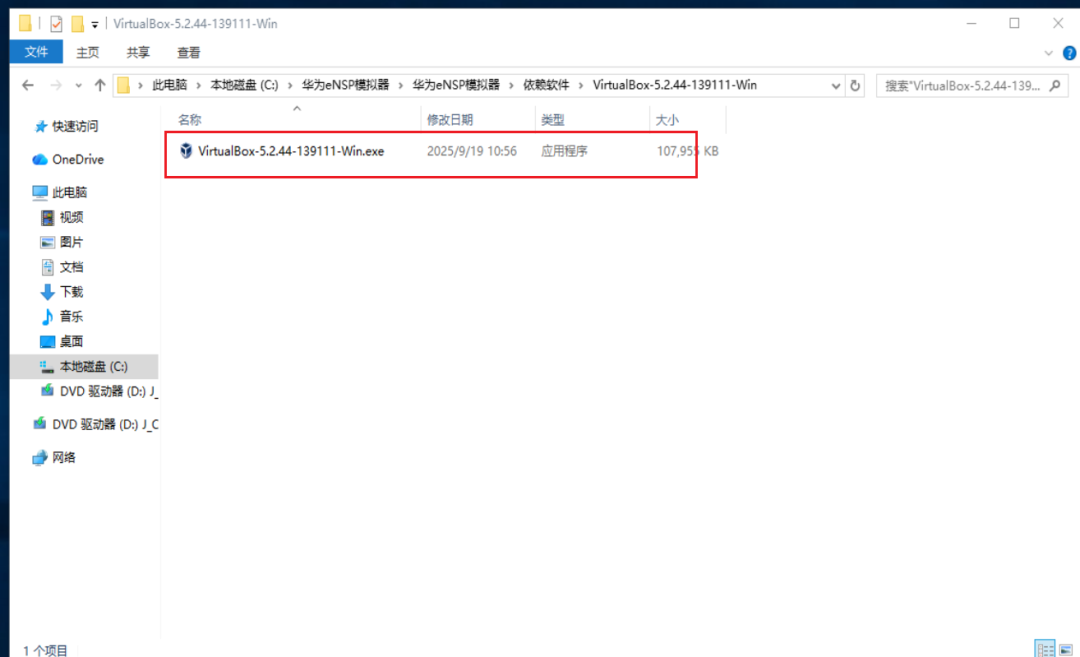The height and width of the screenshot is (657, 1080).
Task: Switch to the 主页 ribbon tab
Action: (x=87, y=52)
